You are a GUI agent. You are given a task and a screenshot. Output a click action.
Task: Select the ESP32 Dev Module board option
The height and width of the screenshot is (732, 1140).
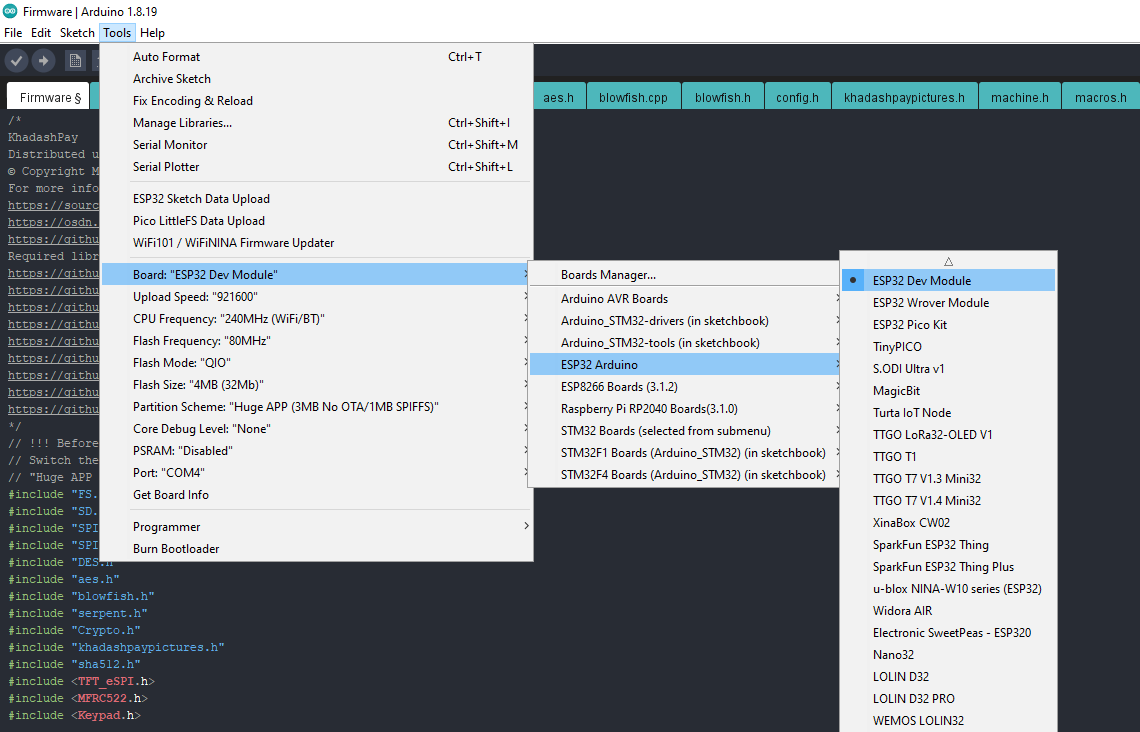coord(948,281)
